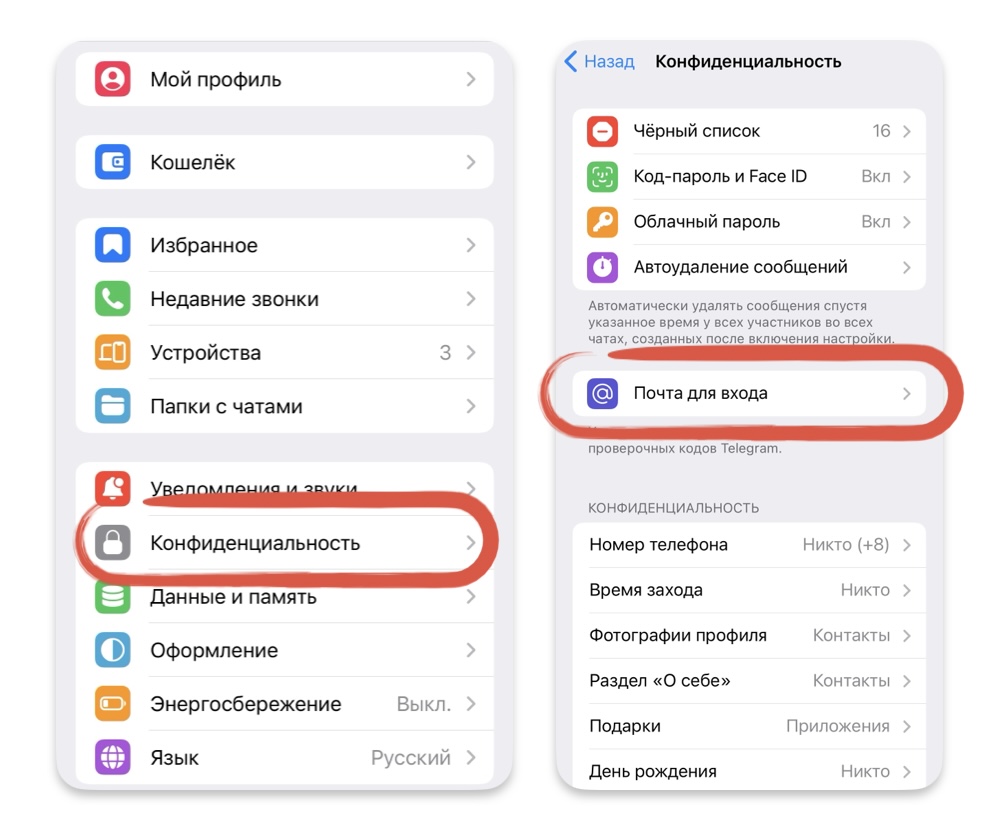Open Конфиденциальность in the settings list
Viewport: 1001px width, 833px height.
pos(285,543)
